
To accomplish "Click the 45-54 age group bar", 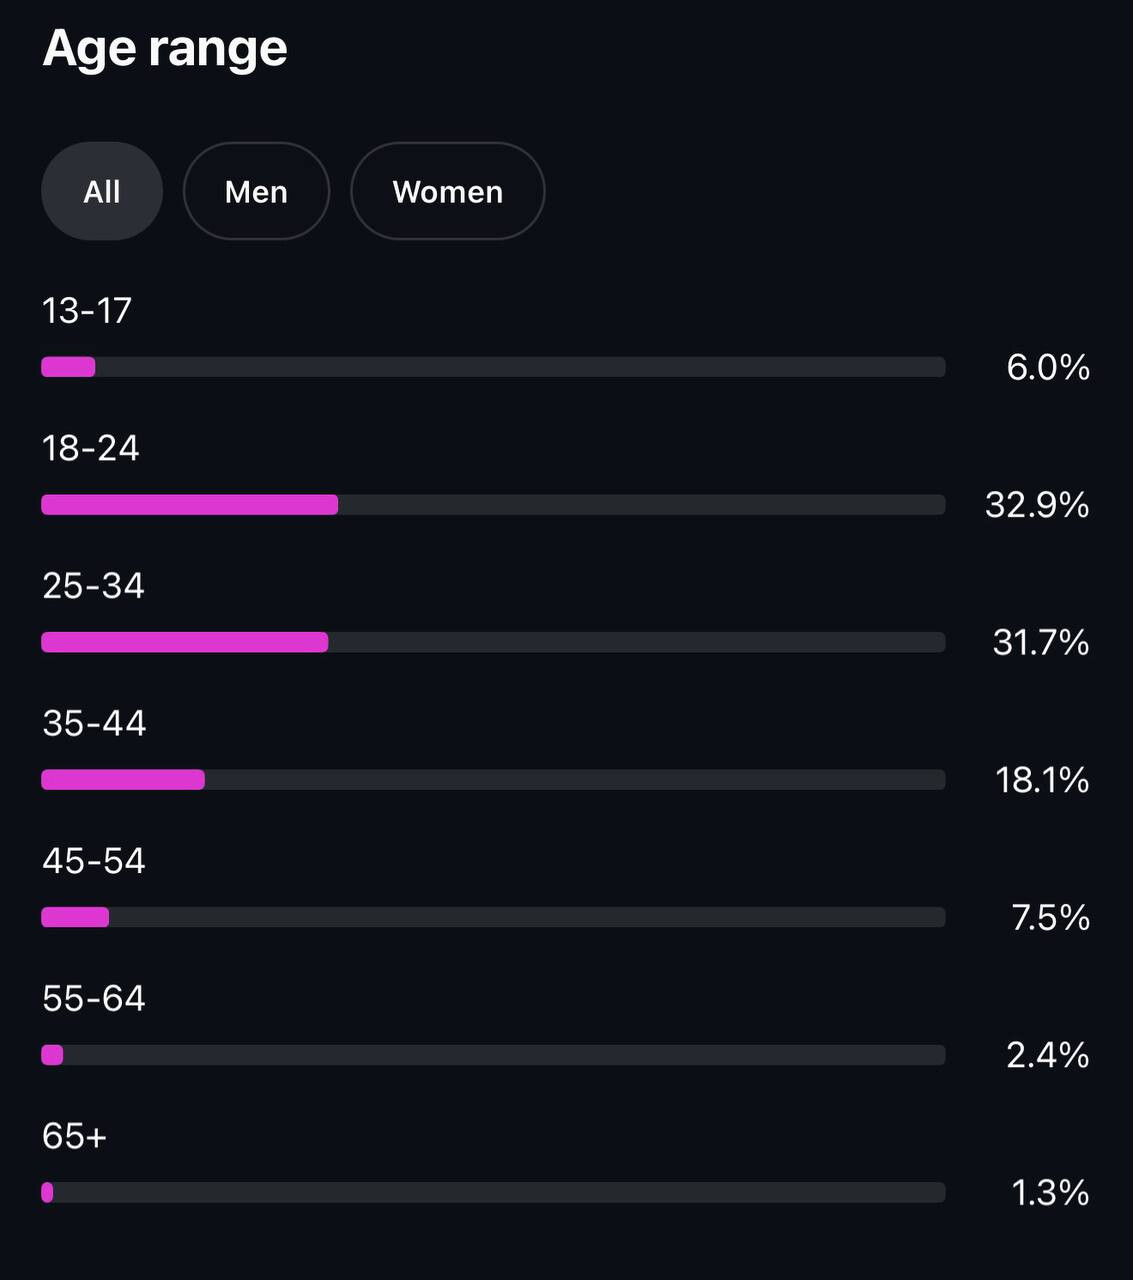I will [x=493, y=917].
